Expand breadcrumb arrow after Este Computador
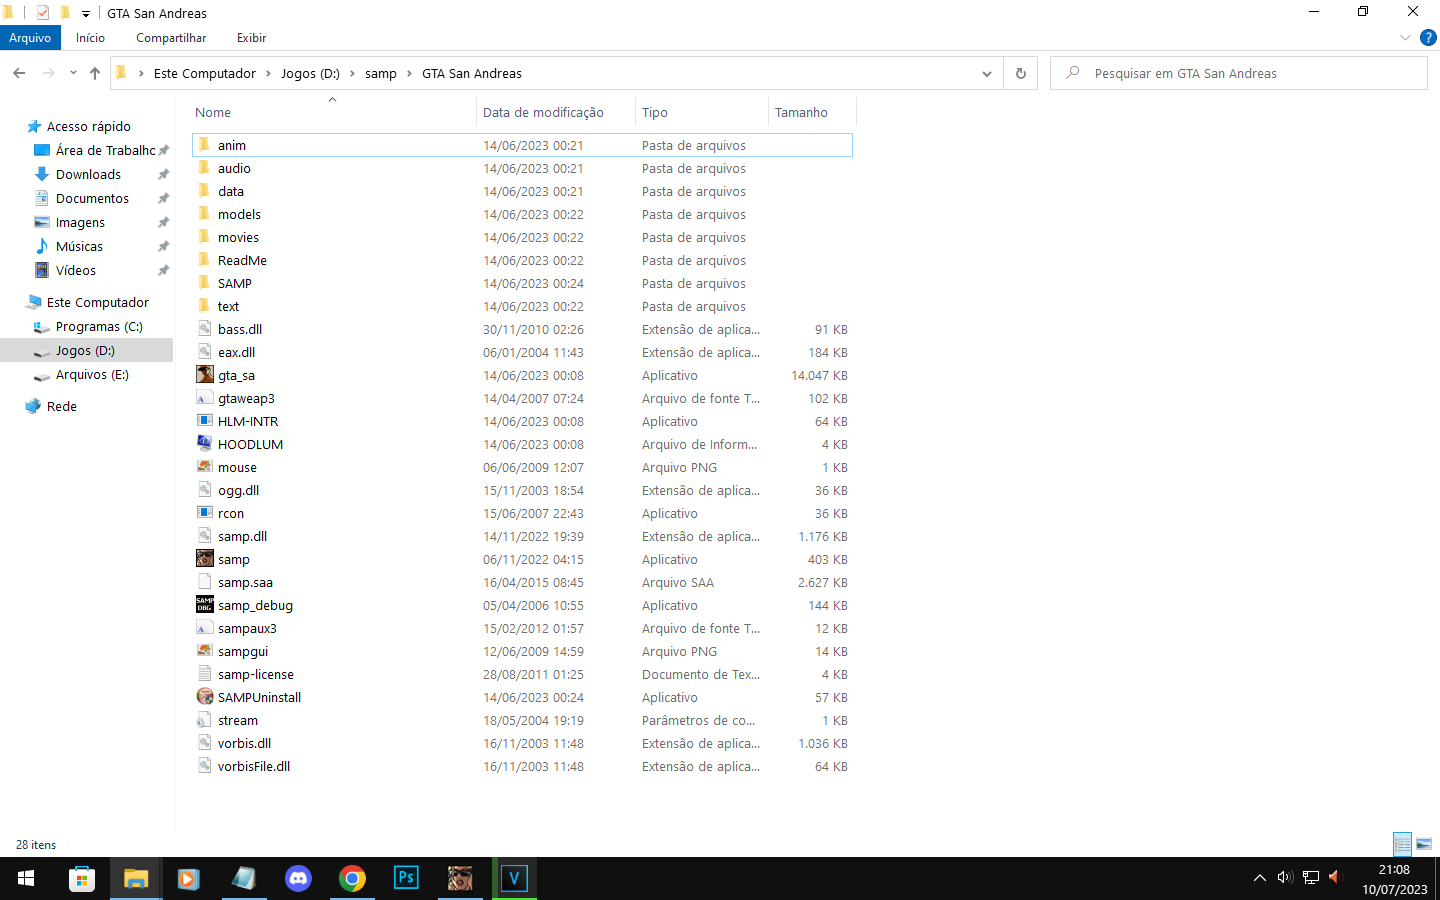1440x900 pixels. 268,73
